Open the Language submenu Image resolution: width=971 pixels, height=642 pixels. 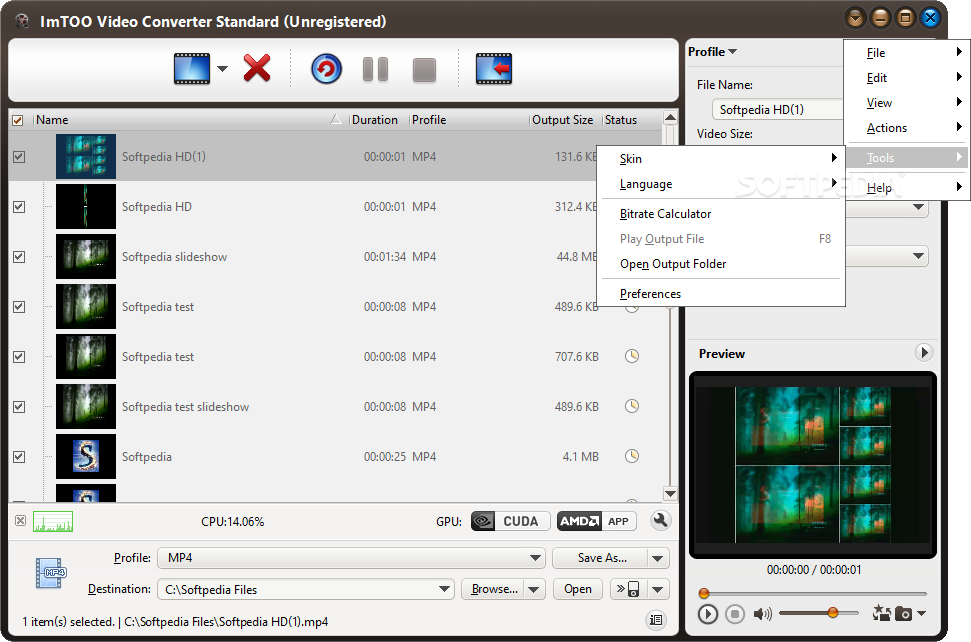click(x=723, y=184)
